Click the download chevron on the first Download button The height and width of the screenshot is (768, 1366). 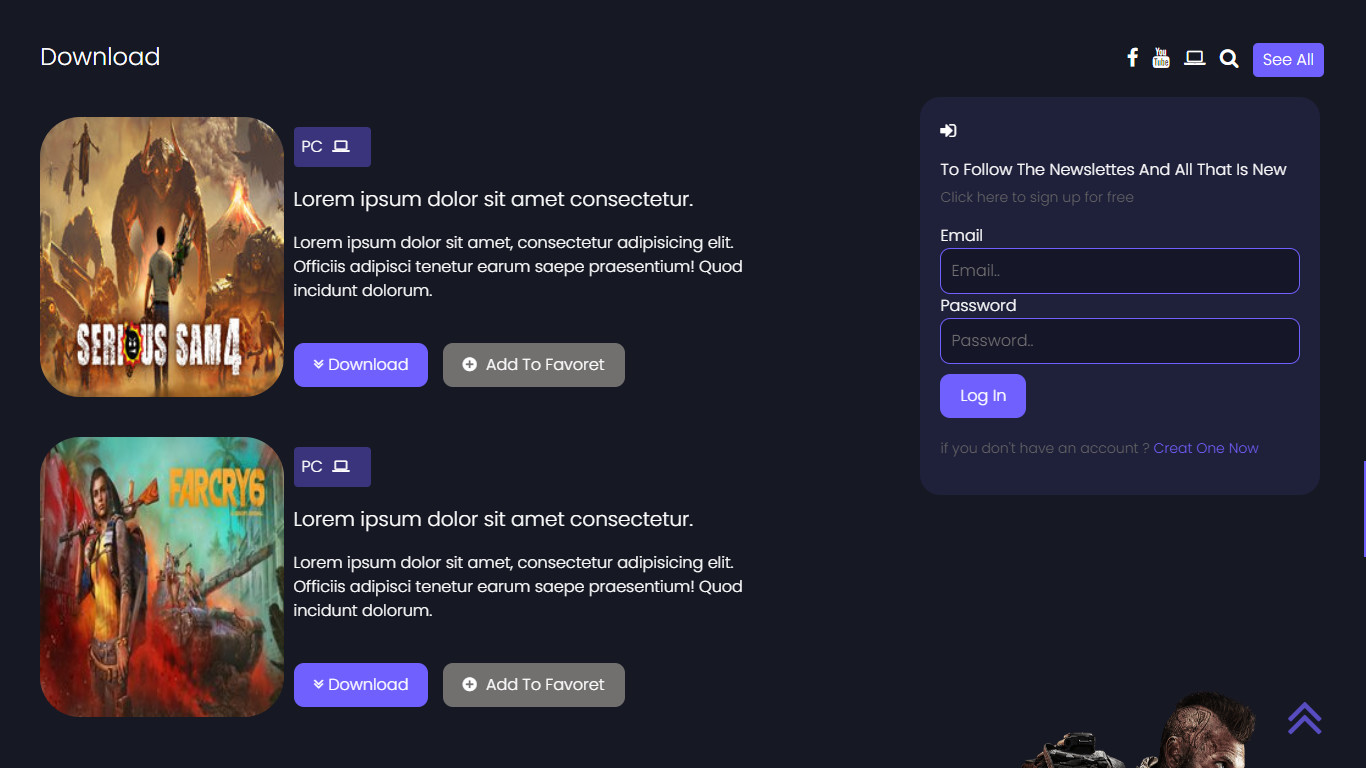(319, 364)
